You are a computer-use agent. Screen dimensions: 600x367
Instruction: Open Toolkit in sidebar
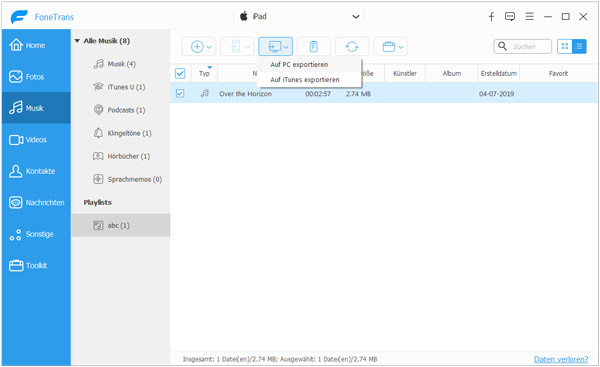(36, 265)
